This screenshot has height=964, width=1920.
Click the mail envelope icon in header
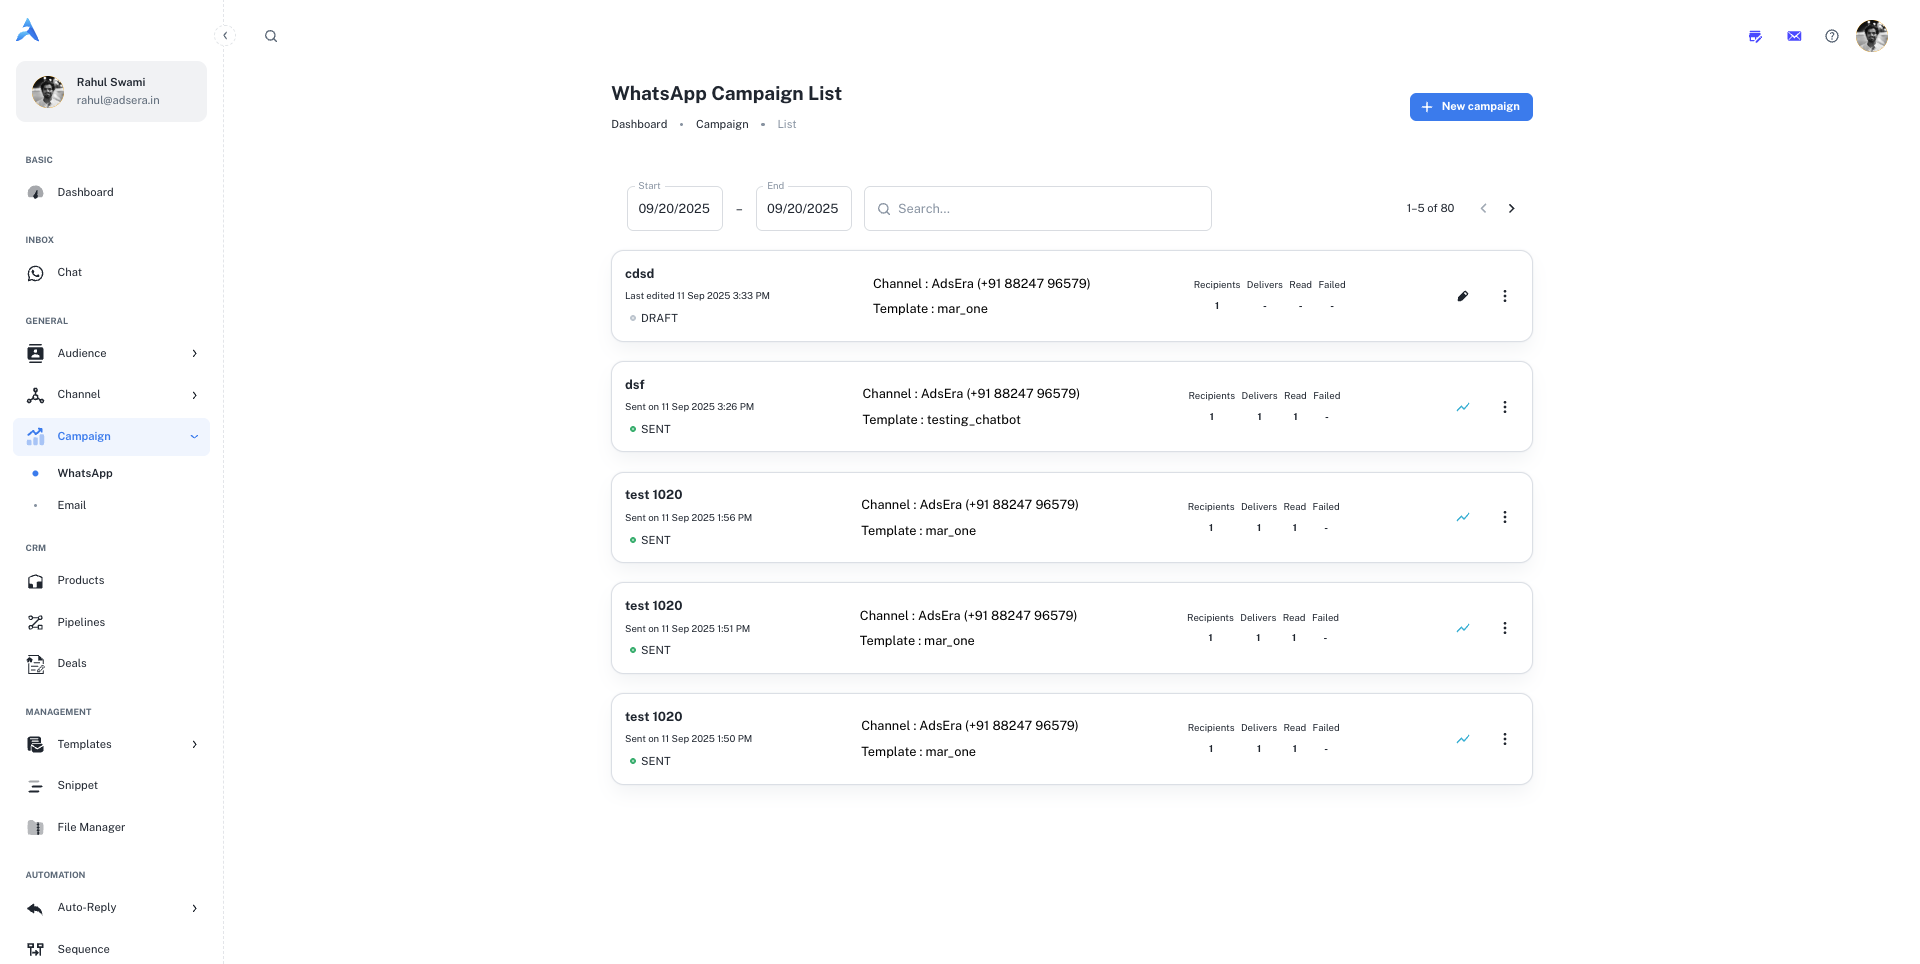[1794, 36]
